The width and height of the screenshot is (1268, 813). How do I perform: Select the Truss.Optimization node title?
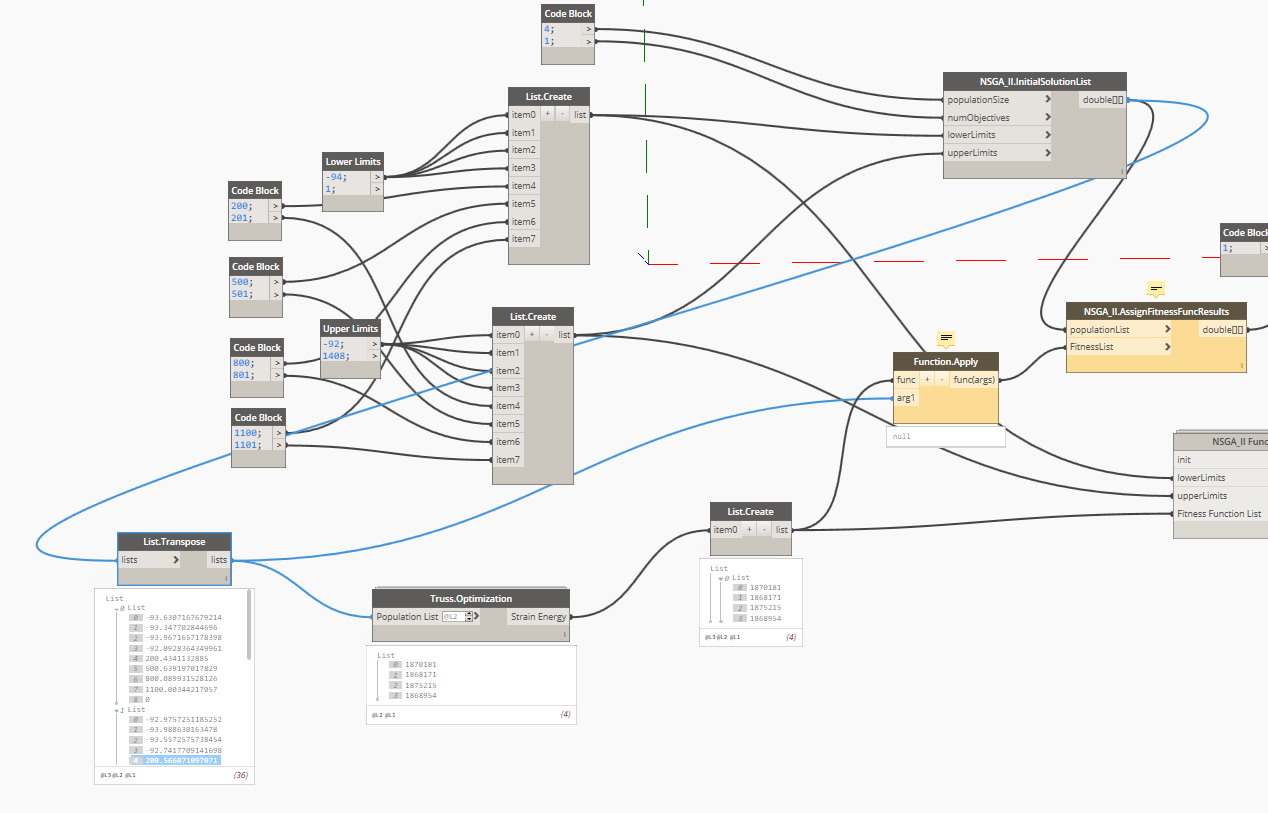click(x=471, y=598)
